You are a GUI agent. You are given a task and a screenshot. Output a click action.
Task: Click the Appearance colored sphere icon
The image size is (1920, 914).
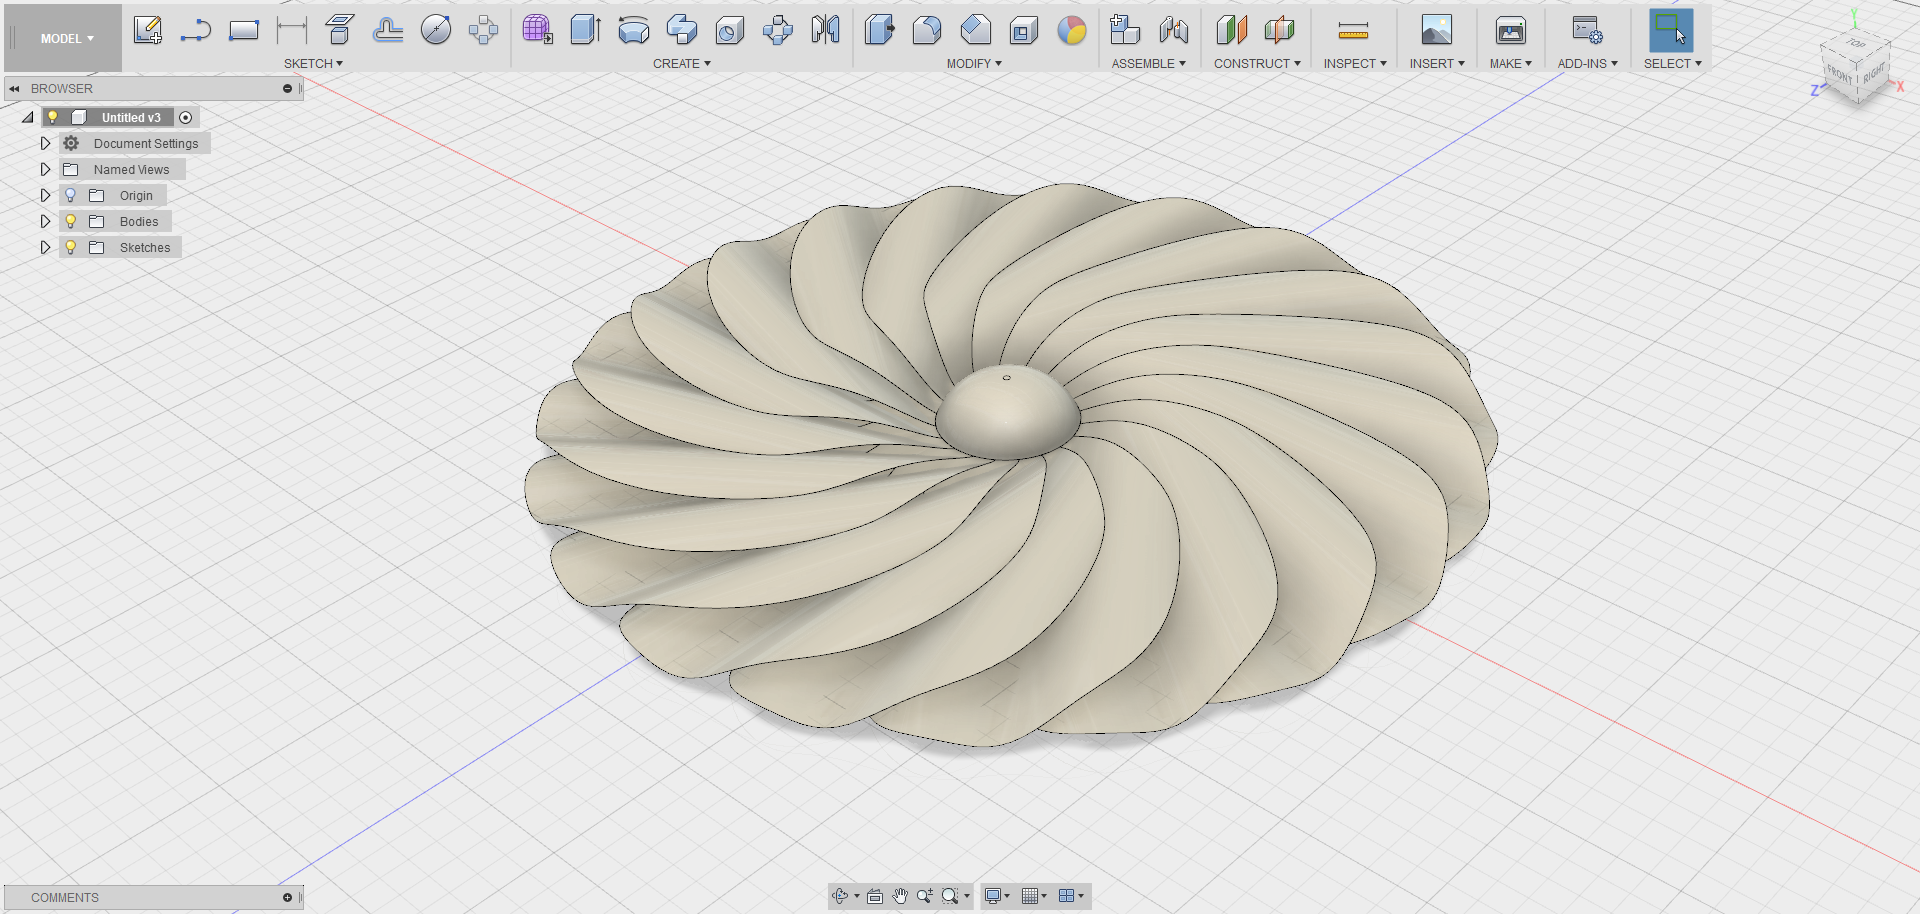coord(1072,32)
